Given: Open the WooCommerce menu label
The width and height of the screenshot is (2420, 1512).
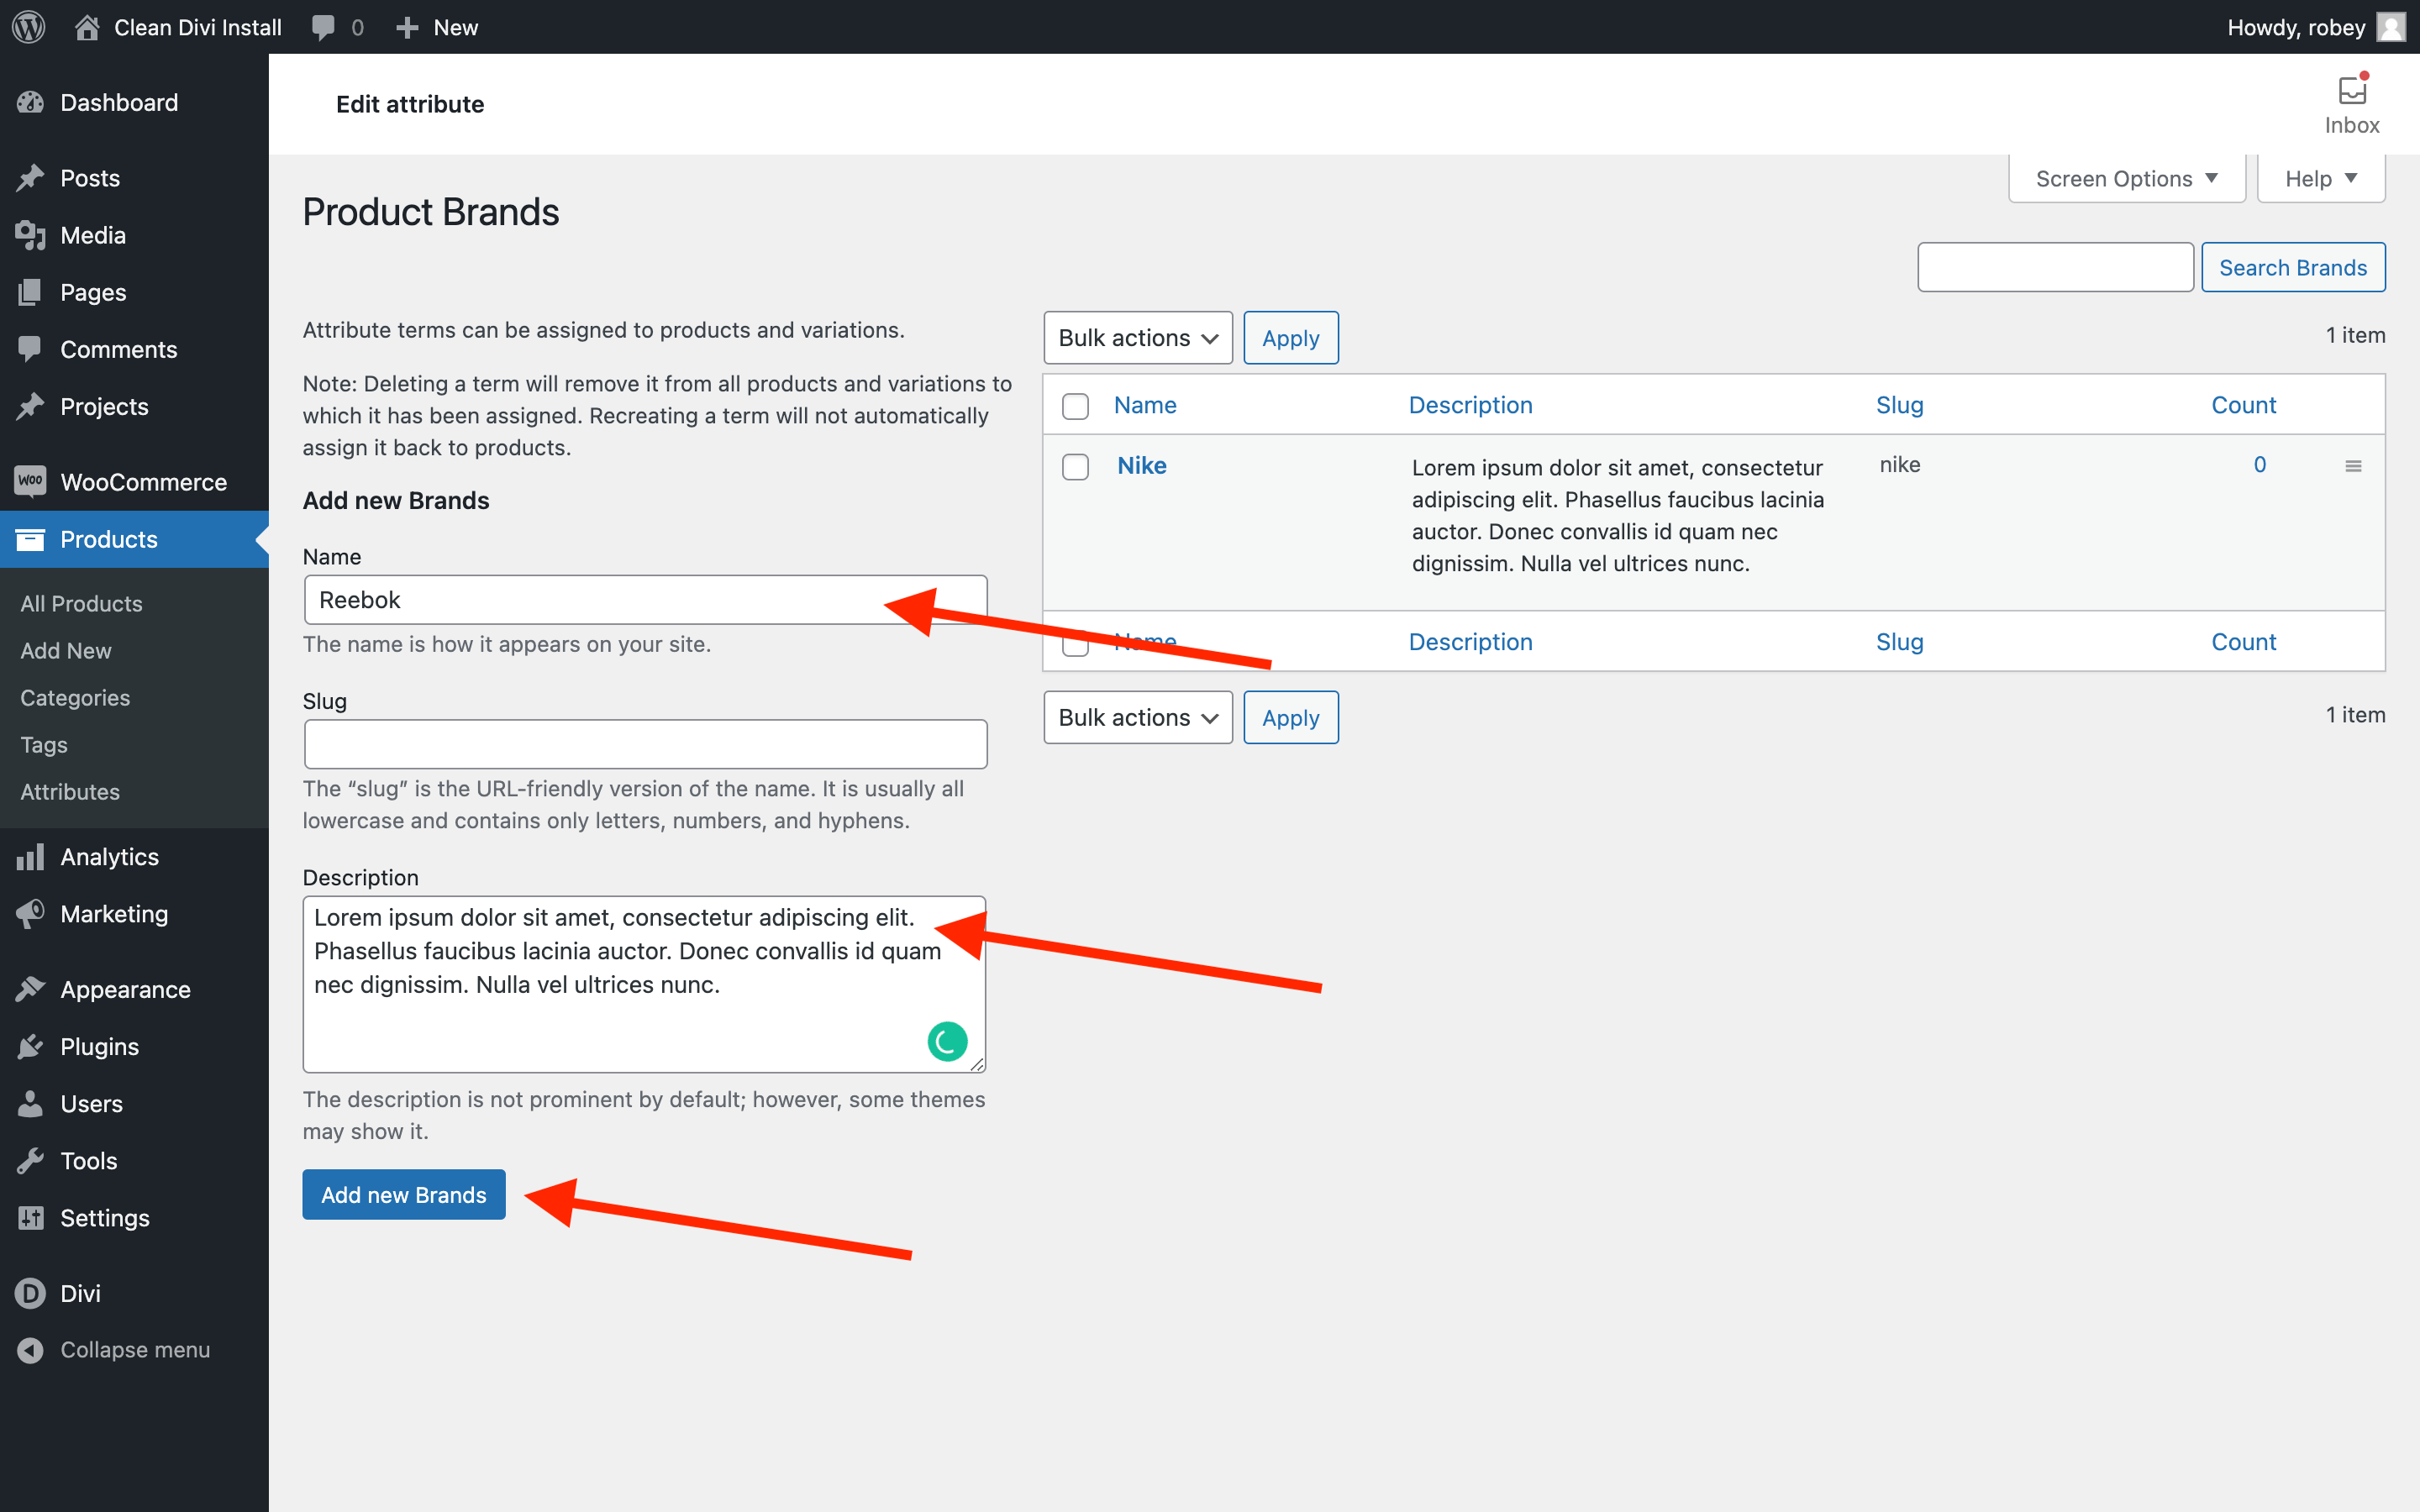Looking at the screenshot, I should [144, 481].
